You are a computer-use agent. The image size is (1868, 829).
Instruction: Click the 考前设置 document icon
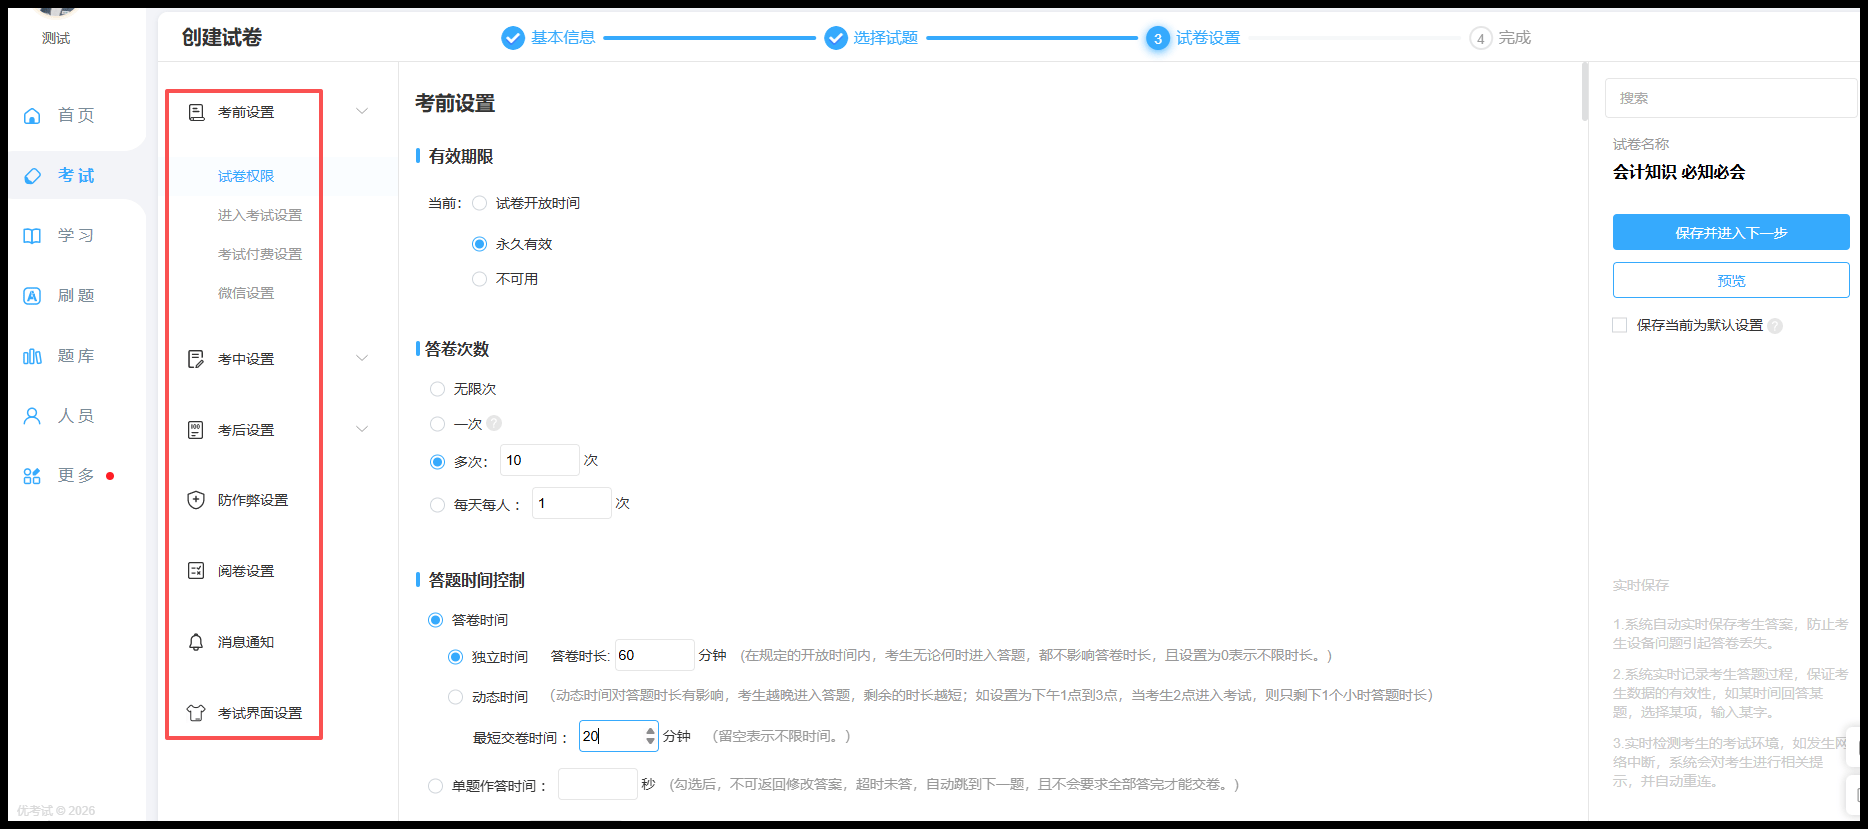[x=196, y=112]
